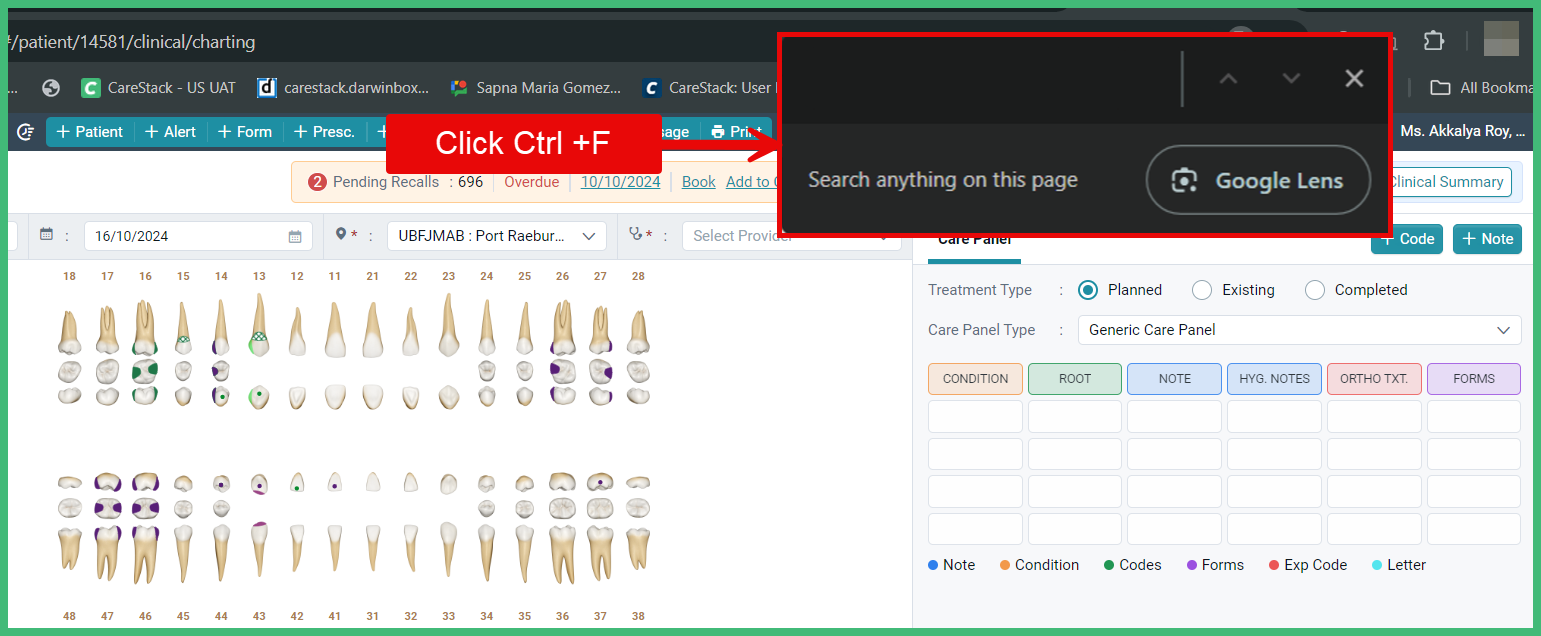Click the patient name Ms. Akkalya Roy

[1463, 131]
